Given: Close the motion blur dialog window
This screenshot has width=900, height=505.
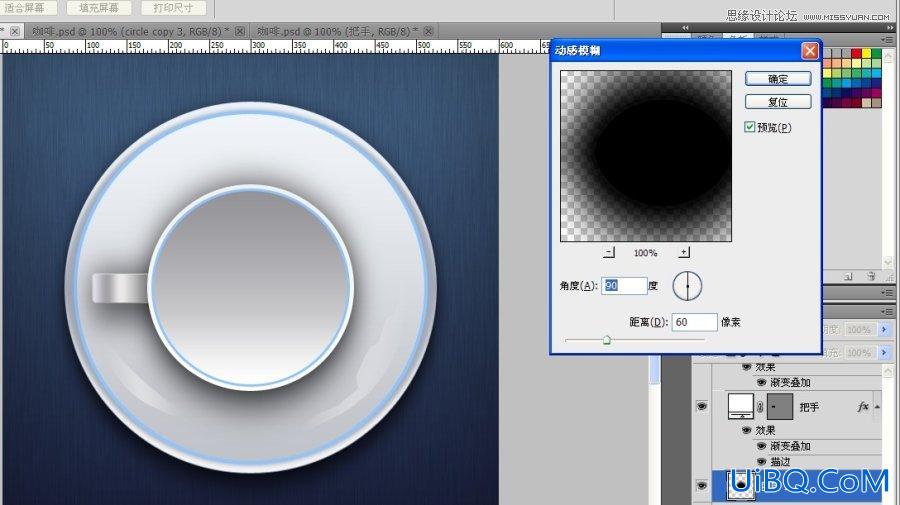Looking at the screenshot, I should click(x=810, y=51).
